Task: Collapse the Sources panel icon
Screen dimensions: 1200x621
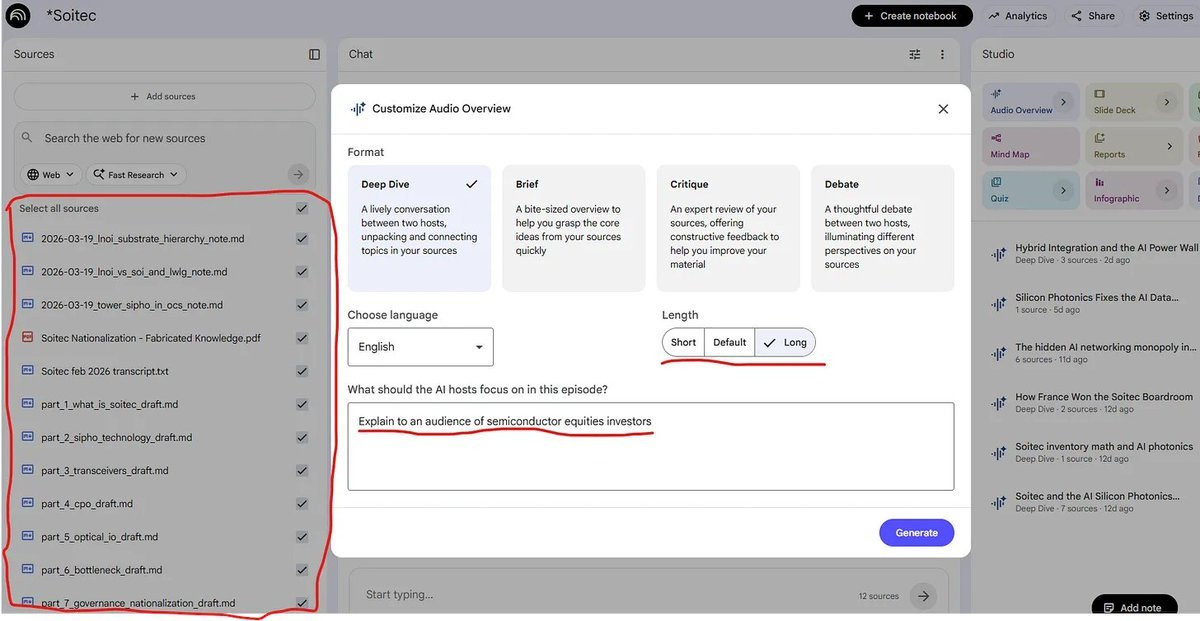Action: click(314, 54)
